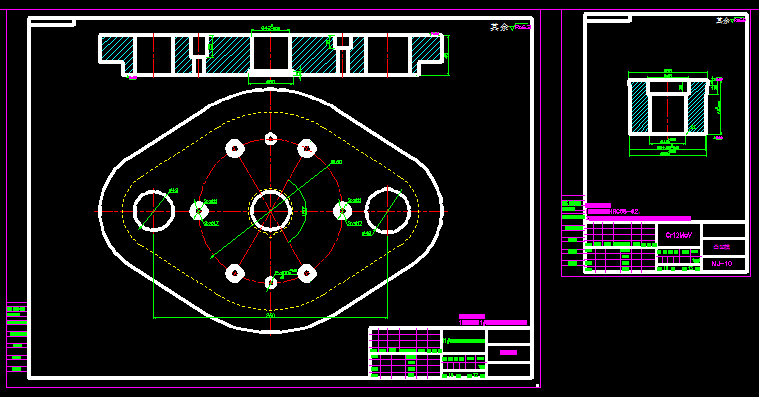Select the lower-left bolt hole

tap(235, 274)
